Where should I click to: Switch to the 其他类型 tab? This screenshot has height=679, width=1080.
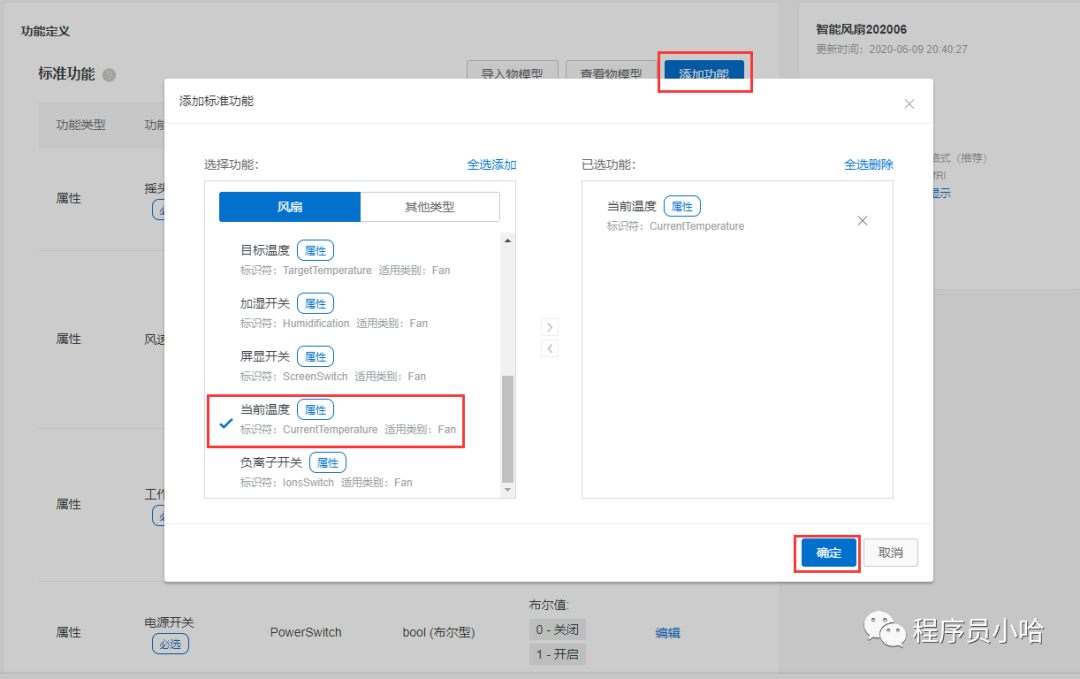(429, 207)
